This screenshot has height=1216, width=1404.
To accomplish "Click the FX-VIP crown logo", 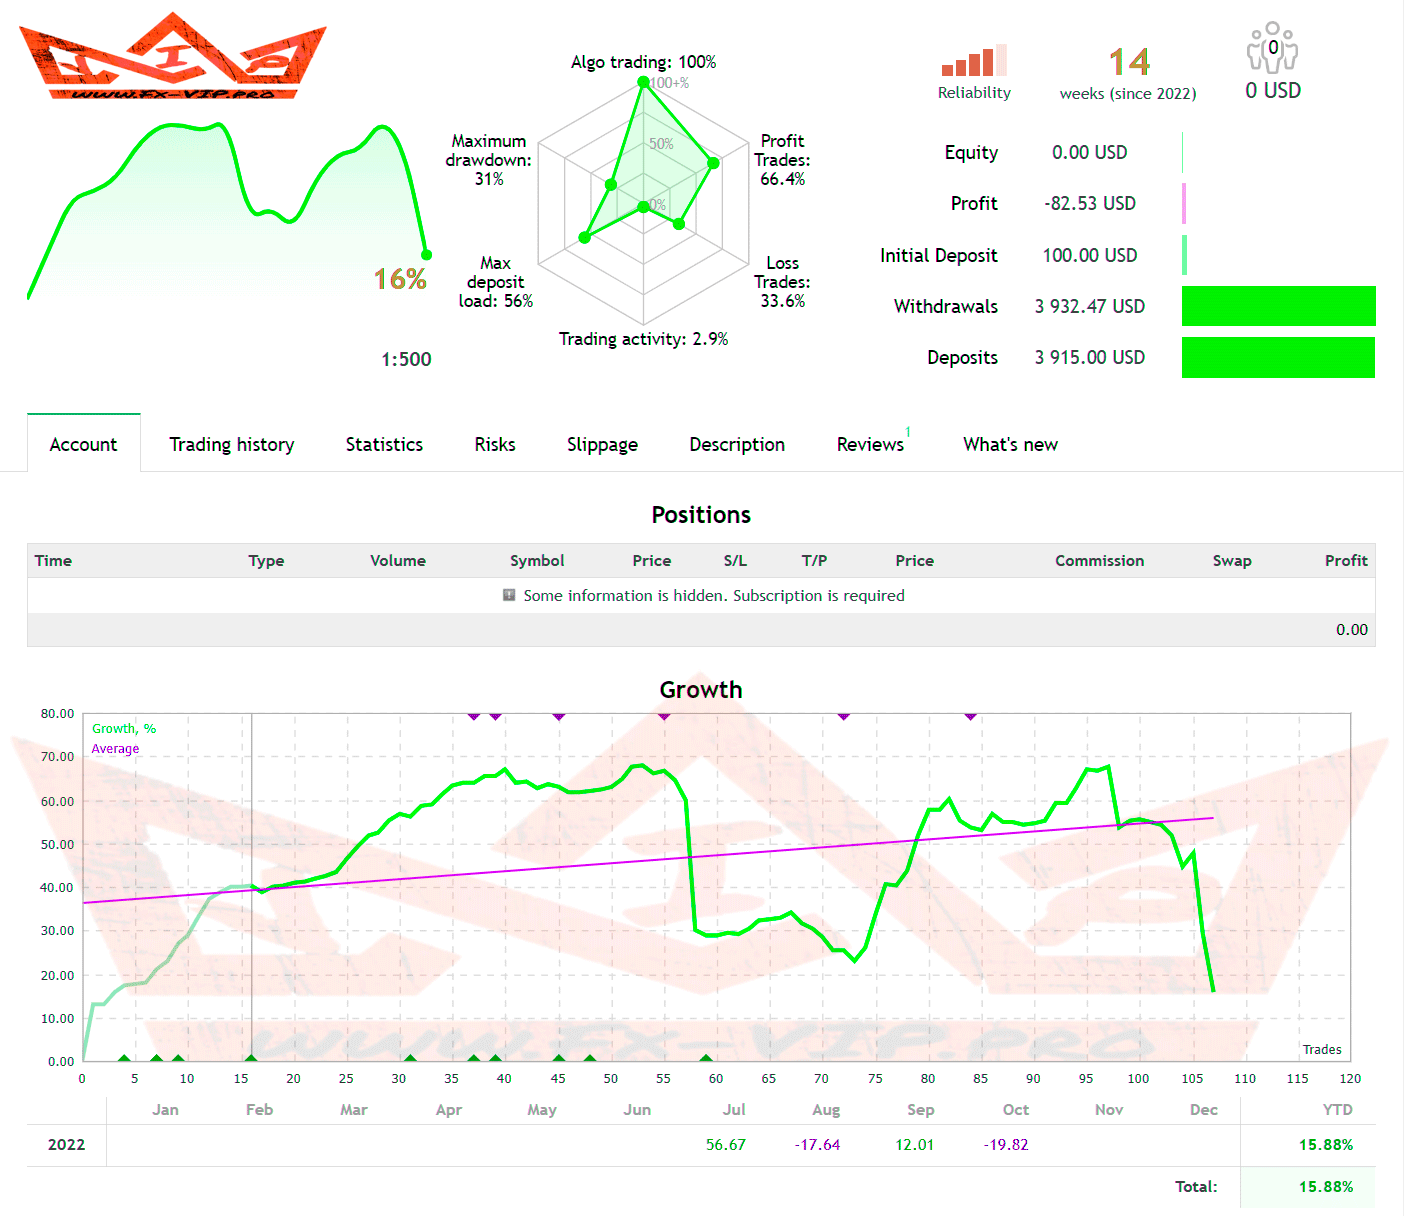I will (x=173, y=57).
